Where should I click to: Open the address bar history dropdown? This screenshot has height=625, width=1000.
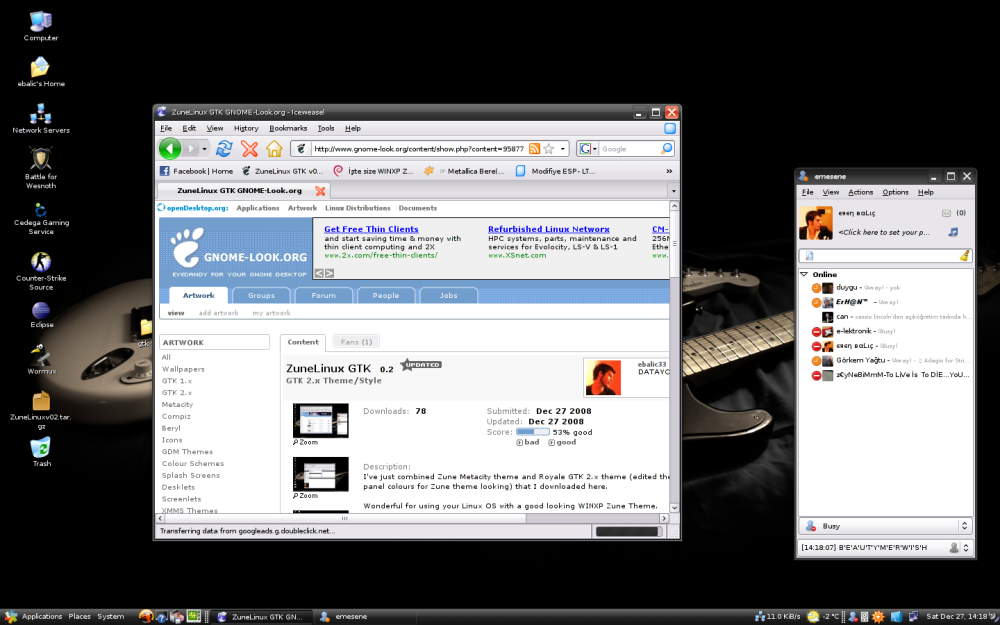click(563, 149)
